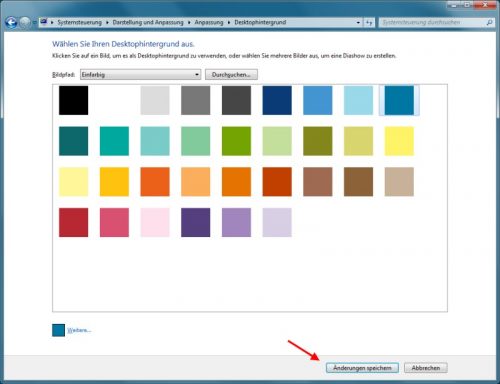Select the bright turquoise swatch
The width and height of the screenshot is (500, 384).
pos(114,141)
